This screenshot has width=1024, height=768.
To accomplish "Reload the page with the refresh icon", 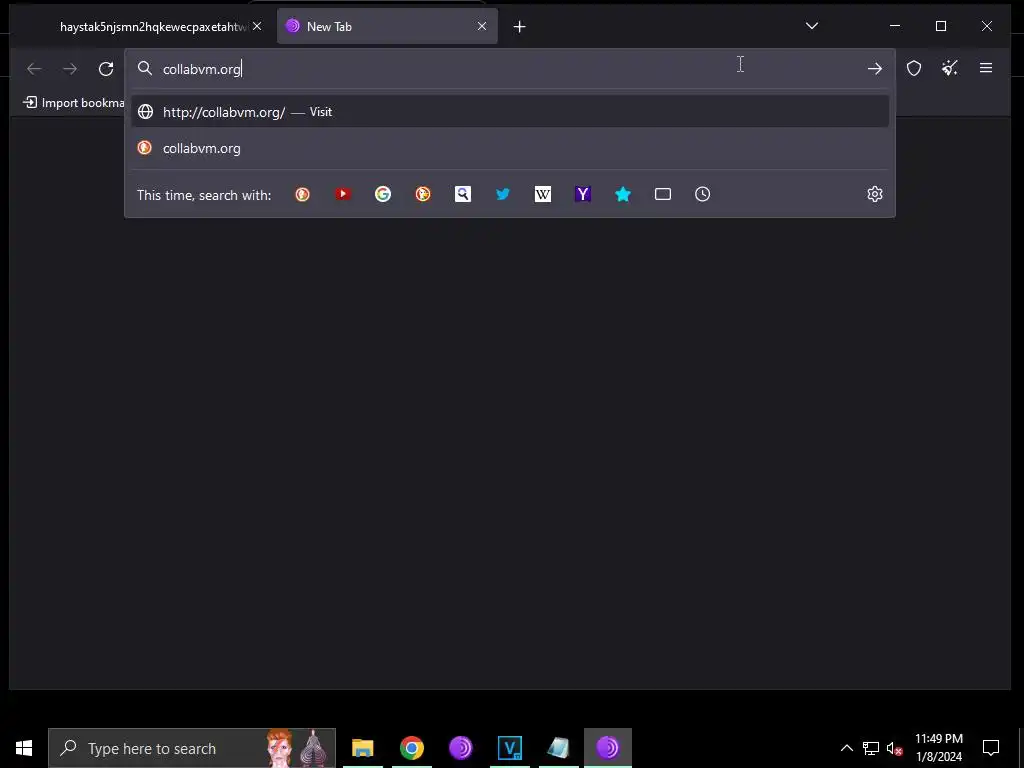I will click(106, 69).
